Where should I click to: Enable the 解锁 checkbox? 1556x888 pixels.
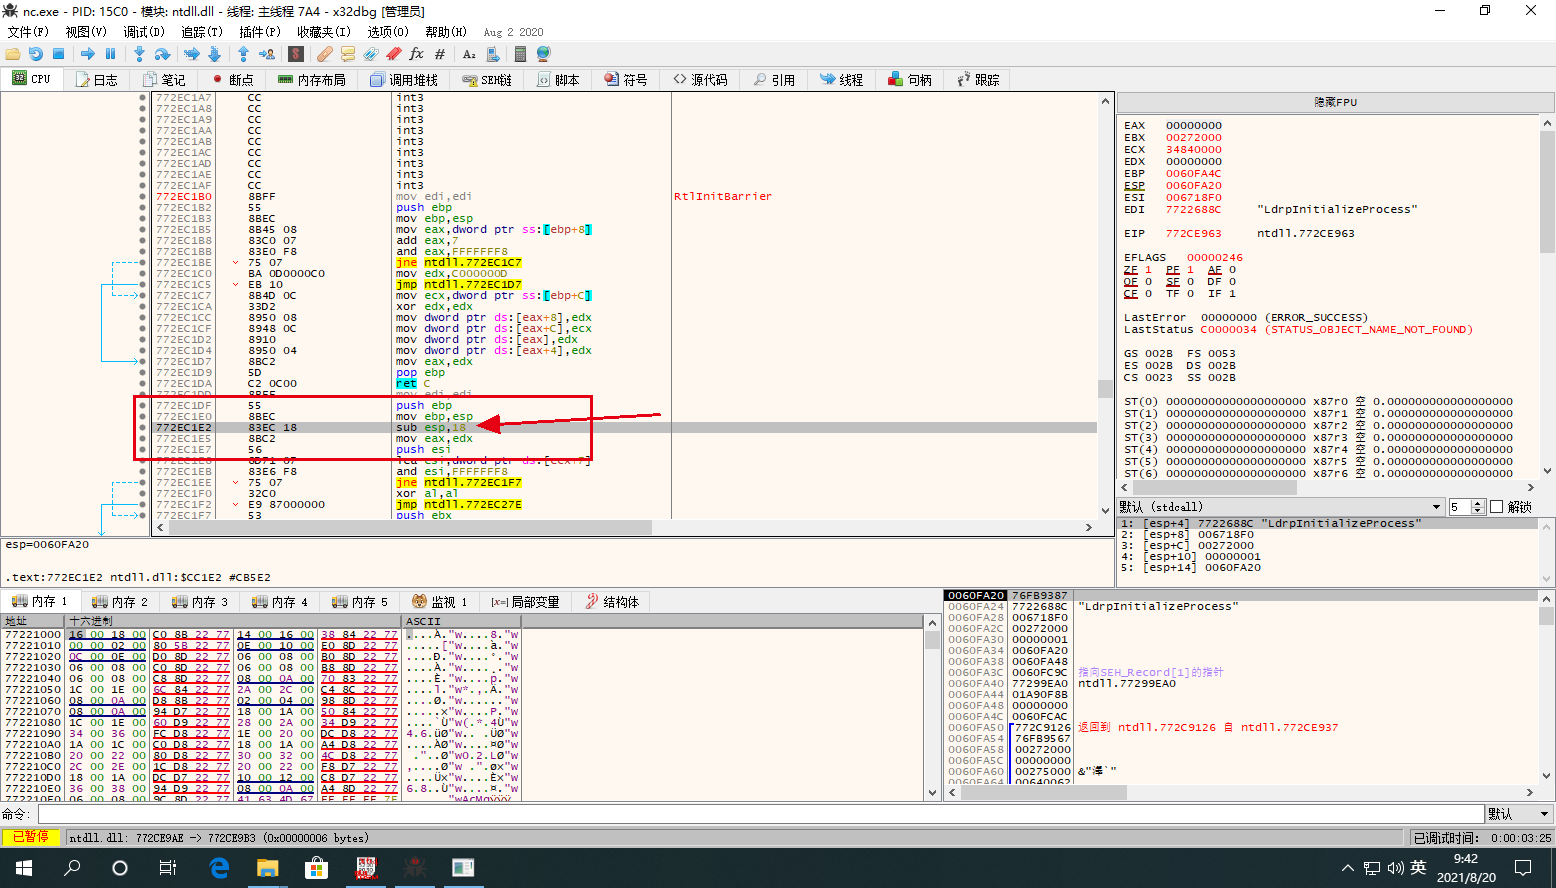pyautogui.click(x=1497, y=507)
